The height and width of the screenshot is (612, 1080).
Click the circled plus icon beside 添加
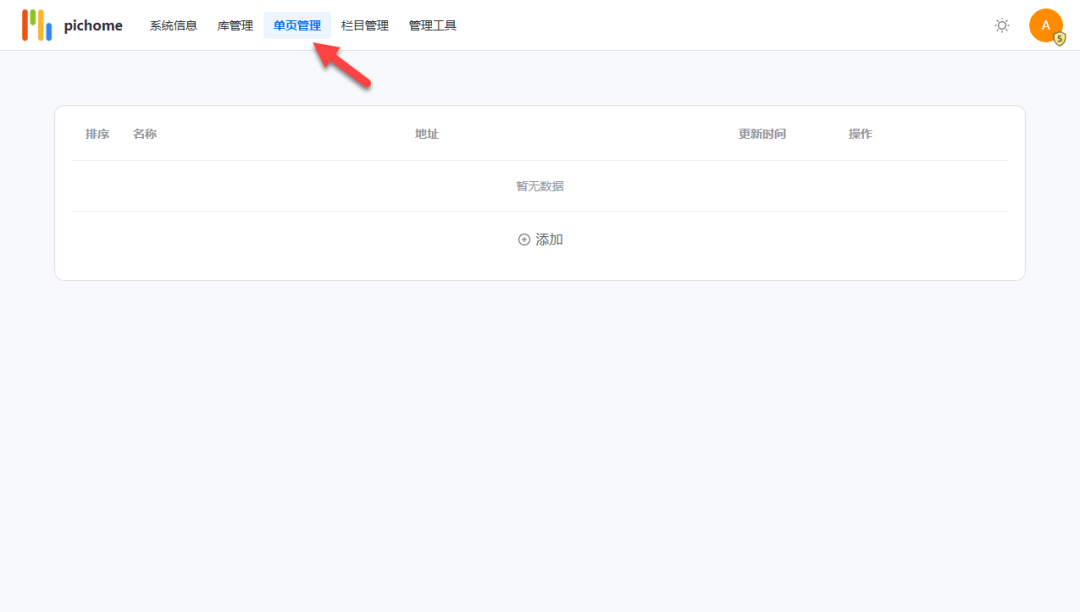pos(523,239)
